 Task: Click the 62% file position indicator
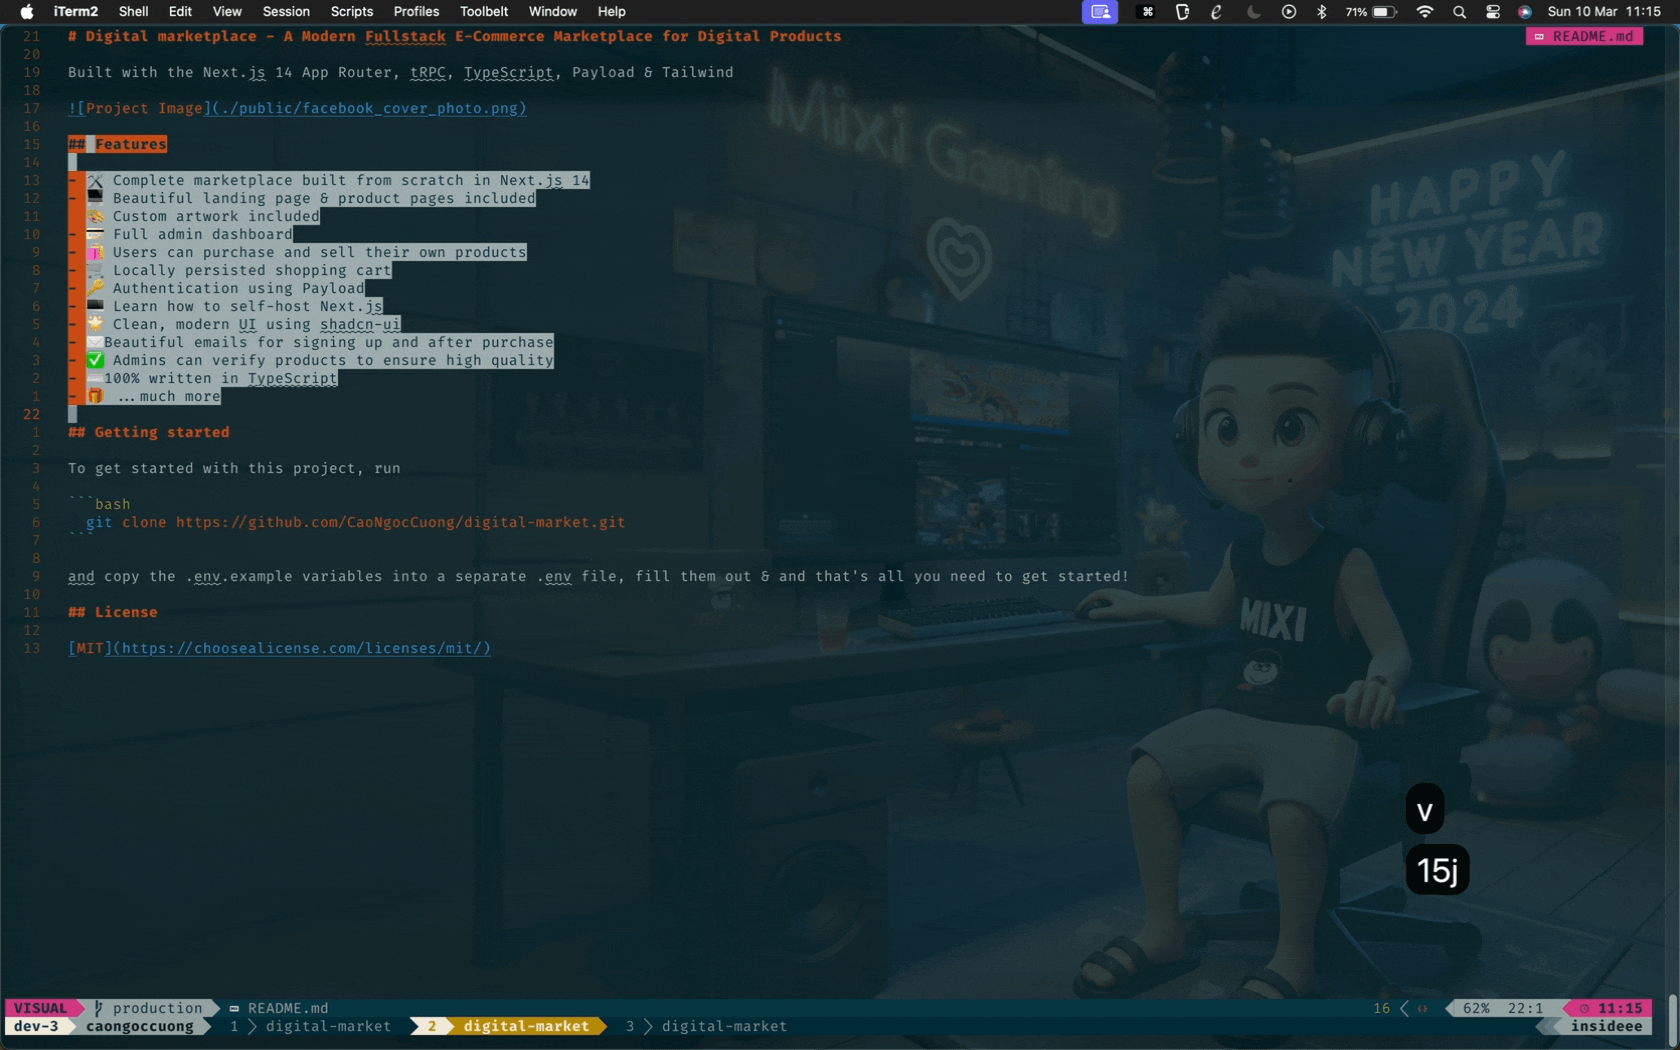(1476, 1008)
